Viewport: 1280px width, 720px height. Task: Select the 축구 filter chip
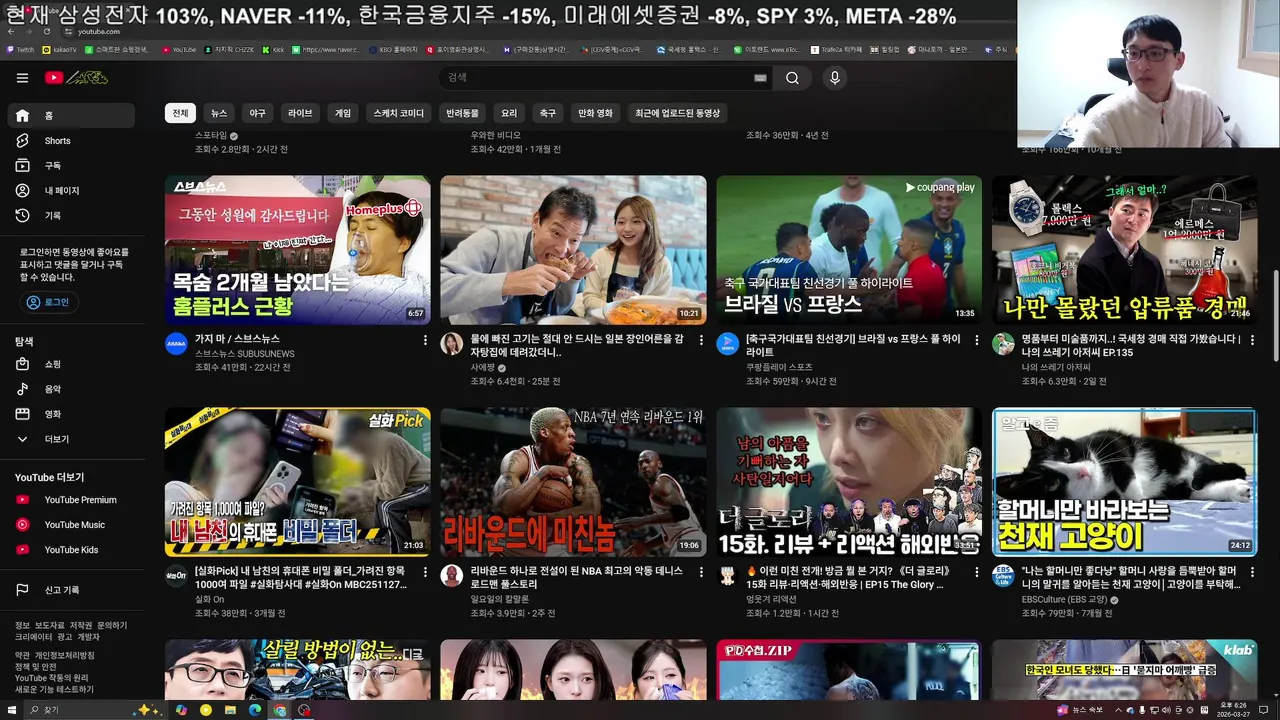[548, 113]
